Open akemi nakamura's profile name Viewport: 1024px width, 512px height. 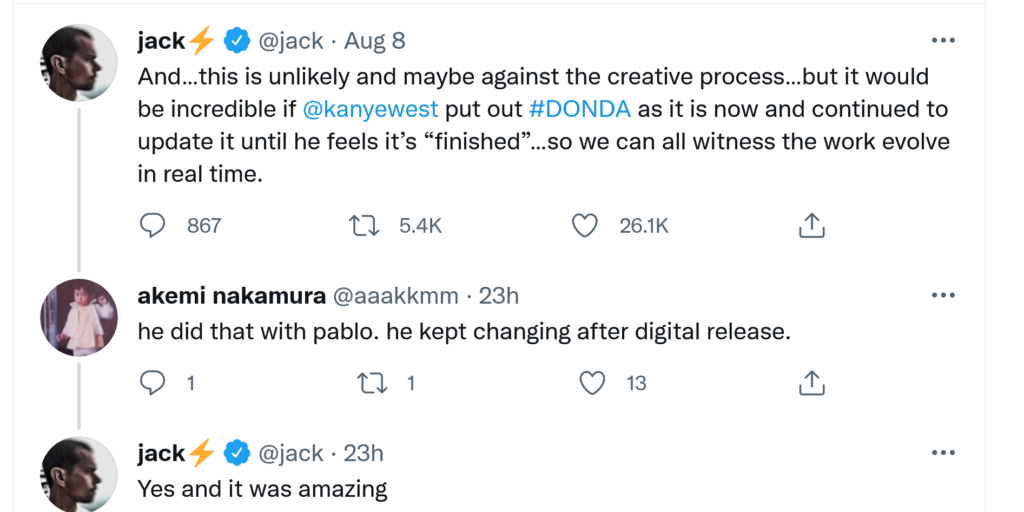pyautogui.click(x=231, y=296)
